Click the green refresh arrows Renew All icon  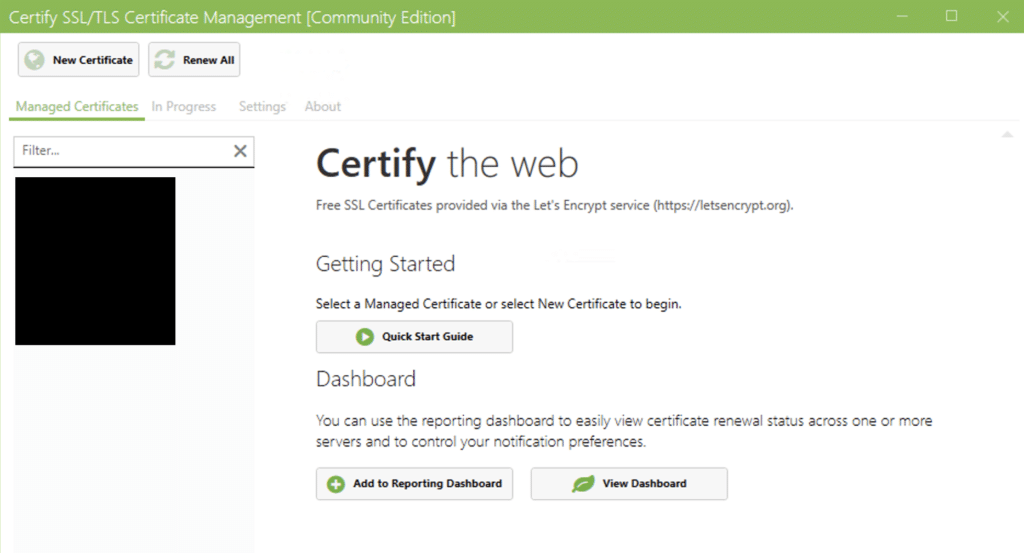165,60
